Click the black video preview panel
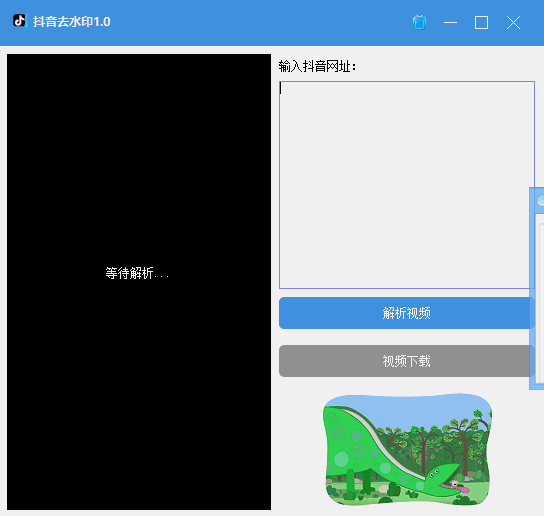The height and width of the screenshot is (516, 544). click(139, 282)
